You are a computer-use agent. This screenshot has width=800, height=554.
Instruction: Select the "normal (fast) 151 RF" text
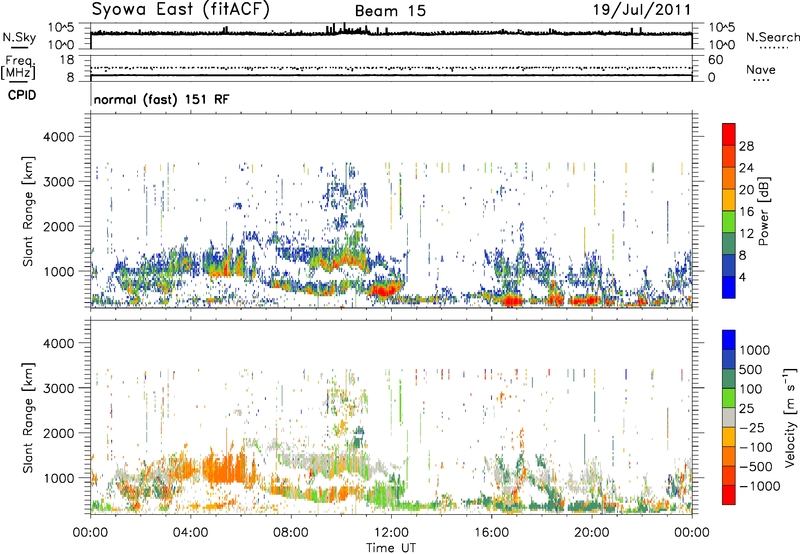pyautogui.click(x=161, y=99)
